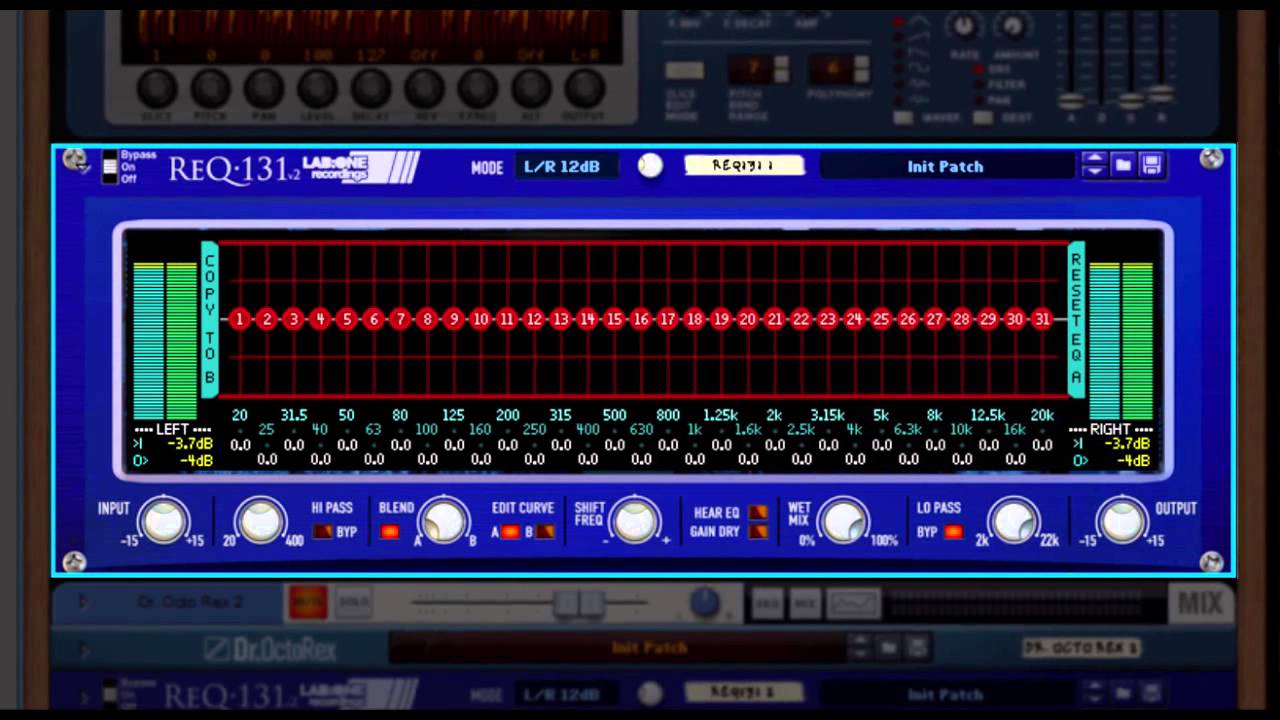The image size is (1280, 720).
Task: Save patch with REQ-131 floppy disk icon
Action: click(x=1151, y=165)
